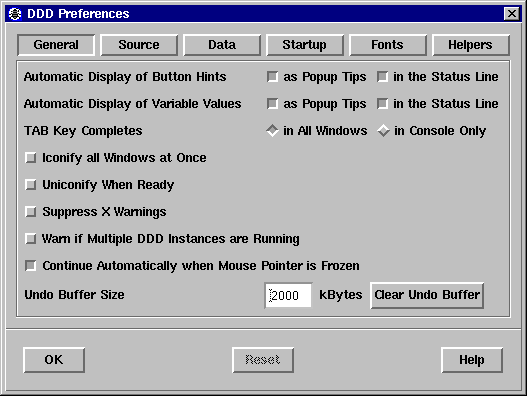This screenshot has width=527, height=396.
Task: Click the DDD bug icon in the title bar
Action: (15, 14)
